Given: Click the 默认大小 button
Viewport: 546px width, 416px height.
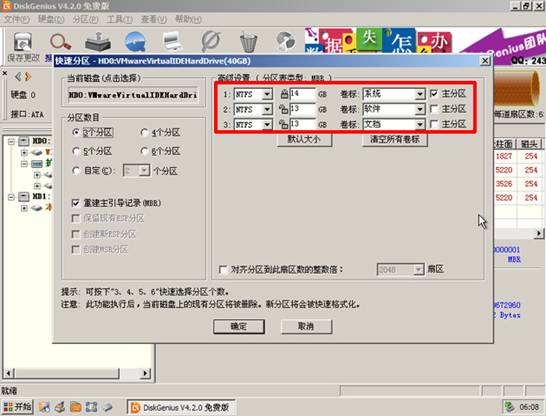Looking at the screenshot, I should pyautogui.click(x=304, y=140).
